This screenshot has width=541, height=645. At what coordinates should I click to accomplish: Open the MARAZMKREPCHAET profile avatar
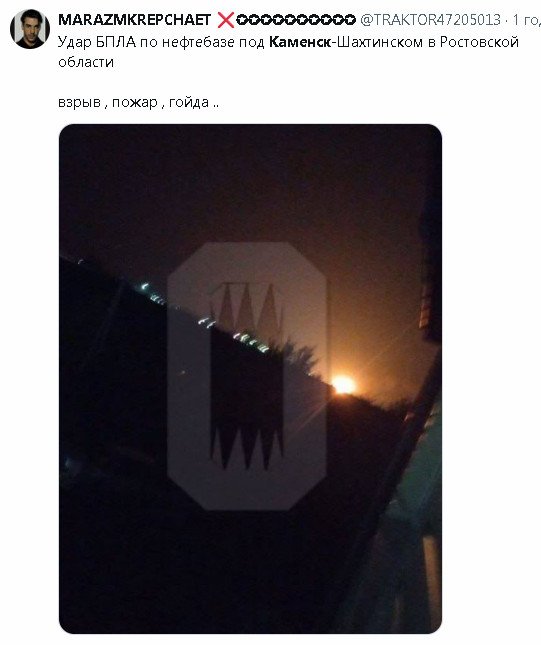point(30,29)
